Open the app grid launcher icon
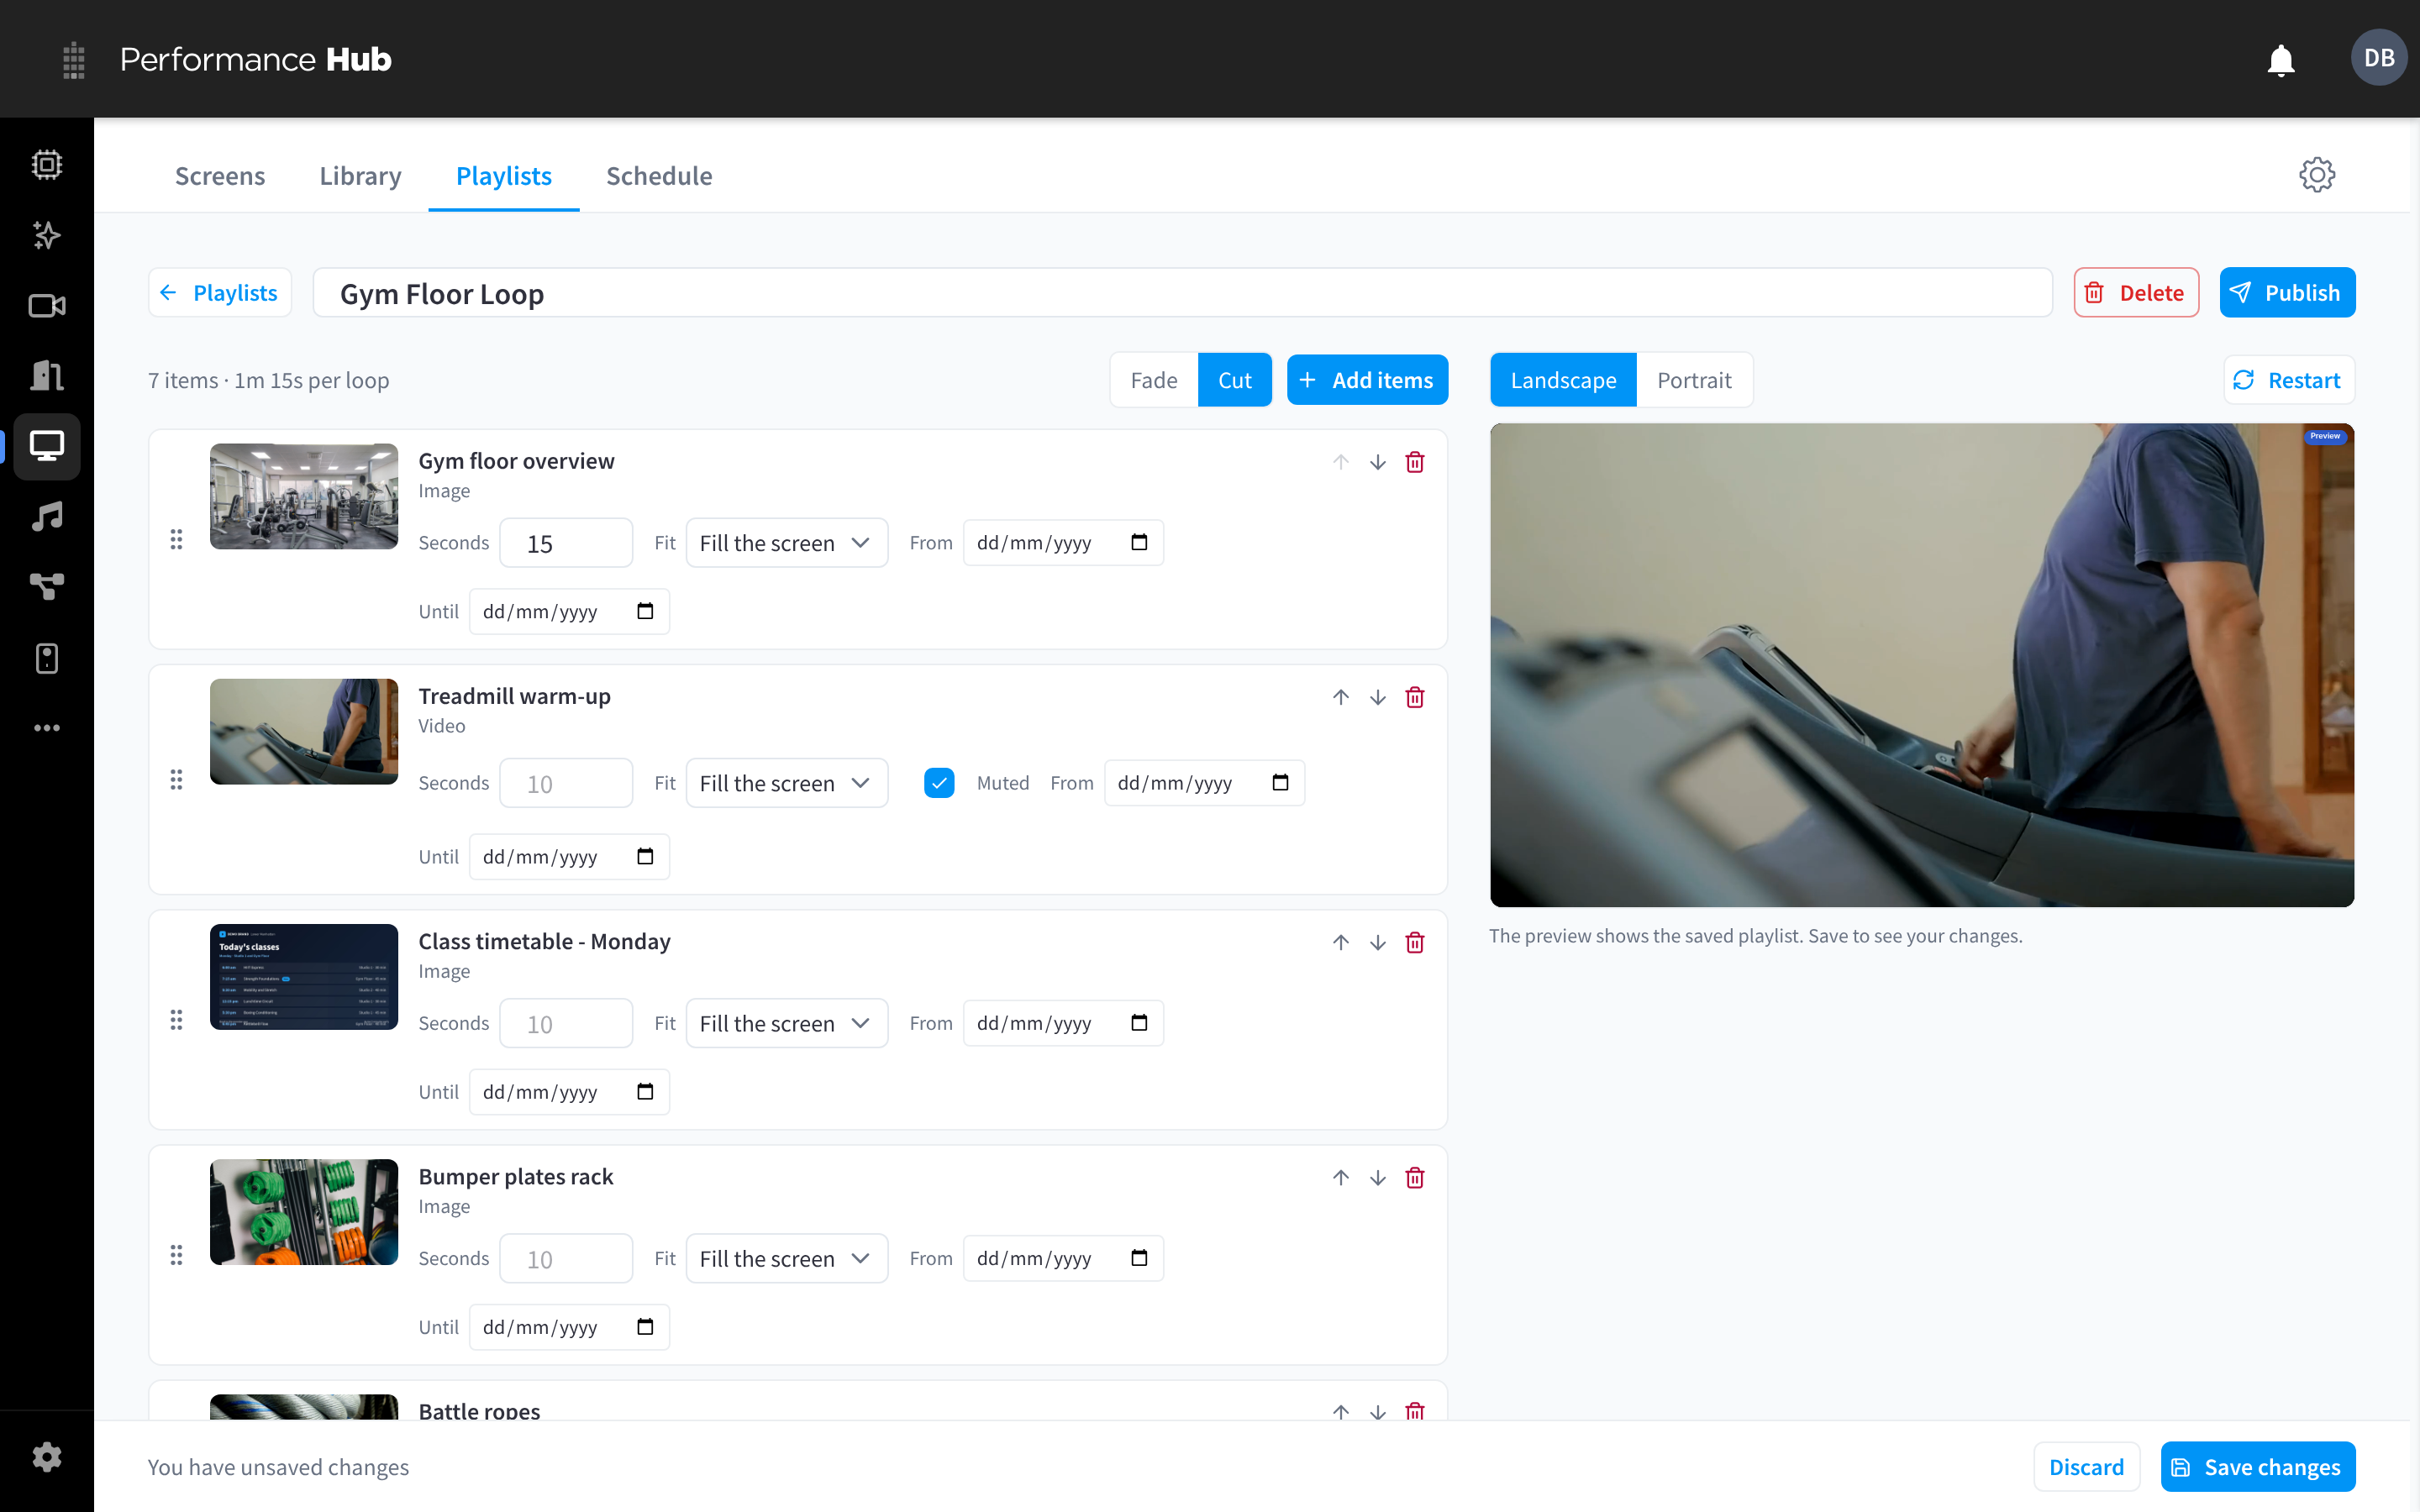This screenshot has width=2420, height=1512. click(x=74, y=60)
